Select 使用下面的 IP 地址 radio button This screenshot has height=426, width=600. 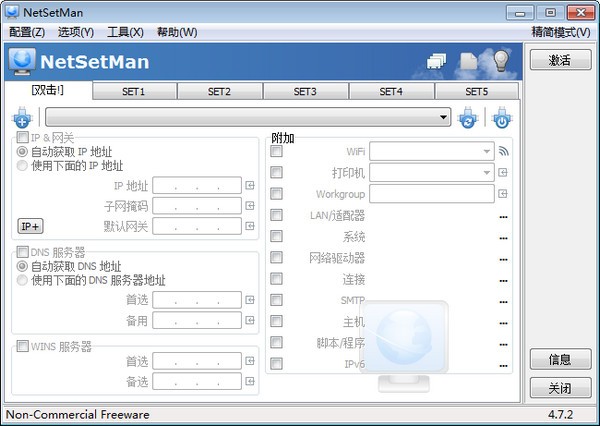23,166
